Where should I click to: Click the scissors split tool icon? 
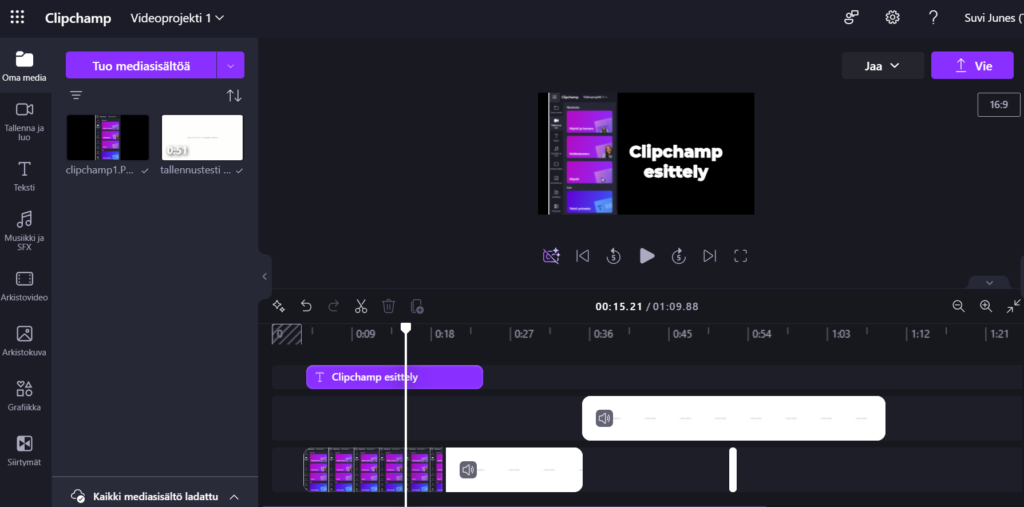[361, 306]
